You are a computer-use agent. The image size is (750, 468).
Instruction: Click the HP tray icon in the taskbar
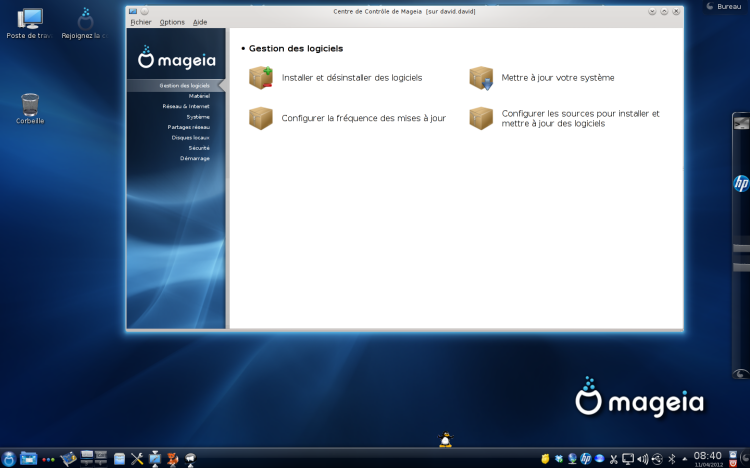pyautogui.click(x=585, y=459)
